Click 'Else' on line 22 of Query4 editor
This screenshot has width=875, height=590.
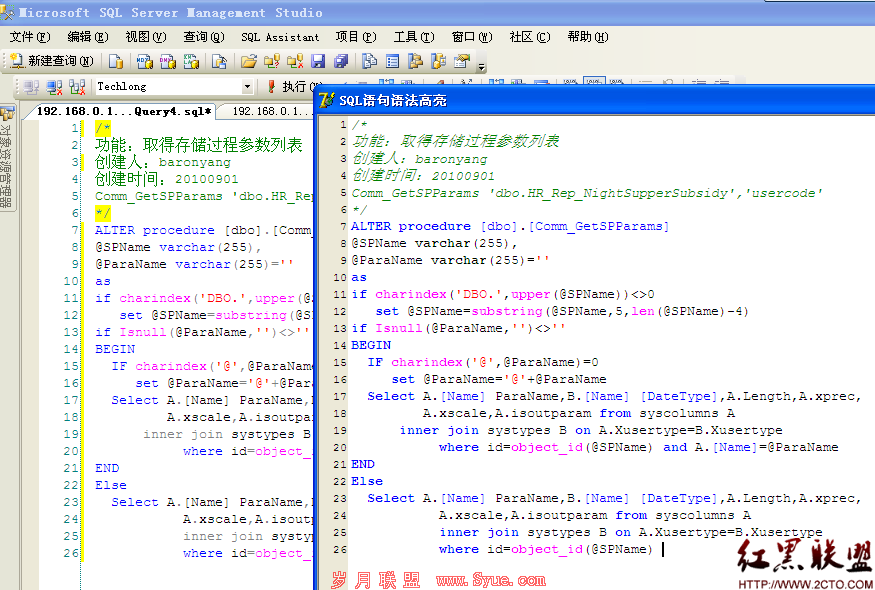[111, 485]
